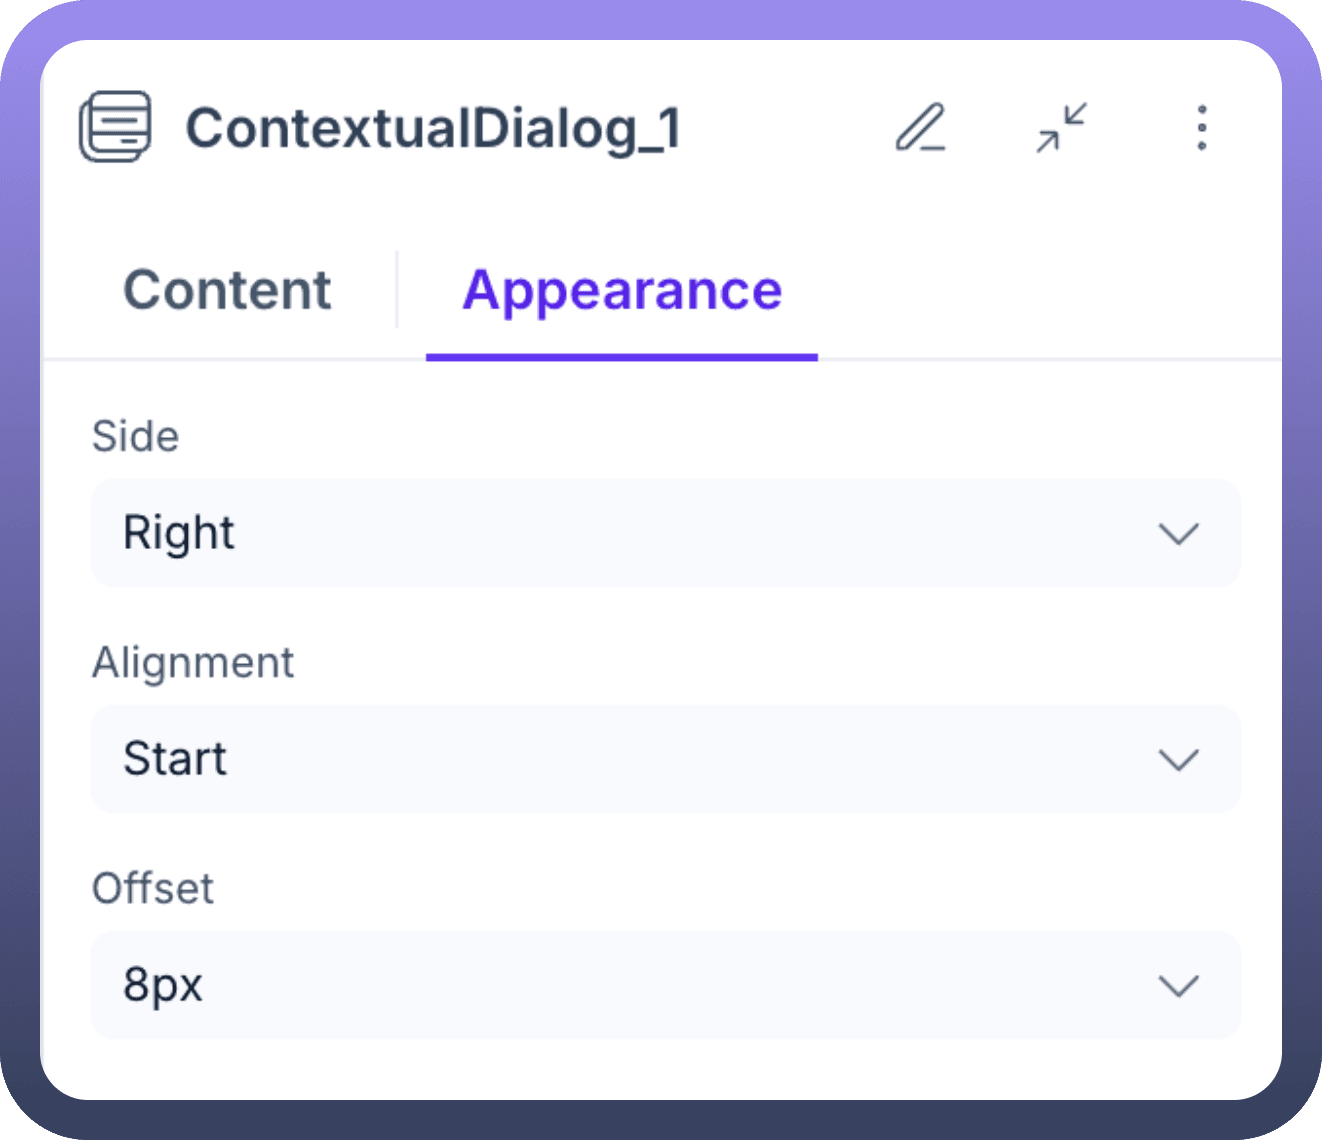Click the chevron in the Alignment field
Viewport: 1322px width, 1140px height.
pyautogui.click(x=1178, y=759)
